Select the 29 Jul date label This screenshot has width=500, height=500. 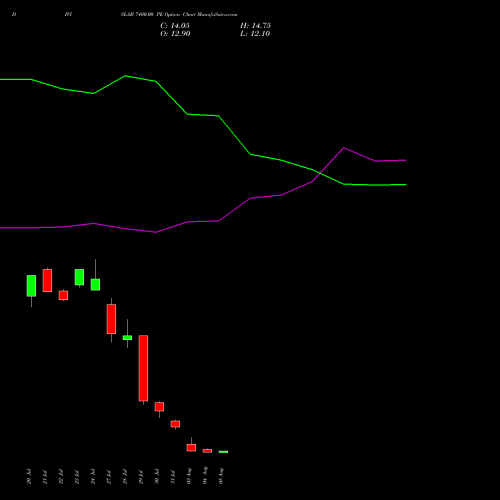point(141,476)
